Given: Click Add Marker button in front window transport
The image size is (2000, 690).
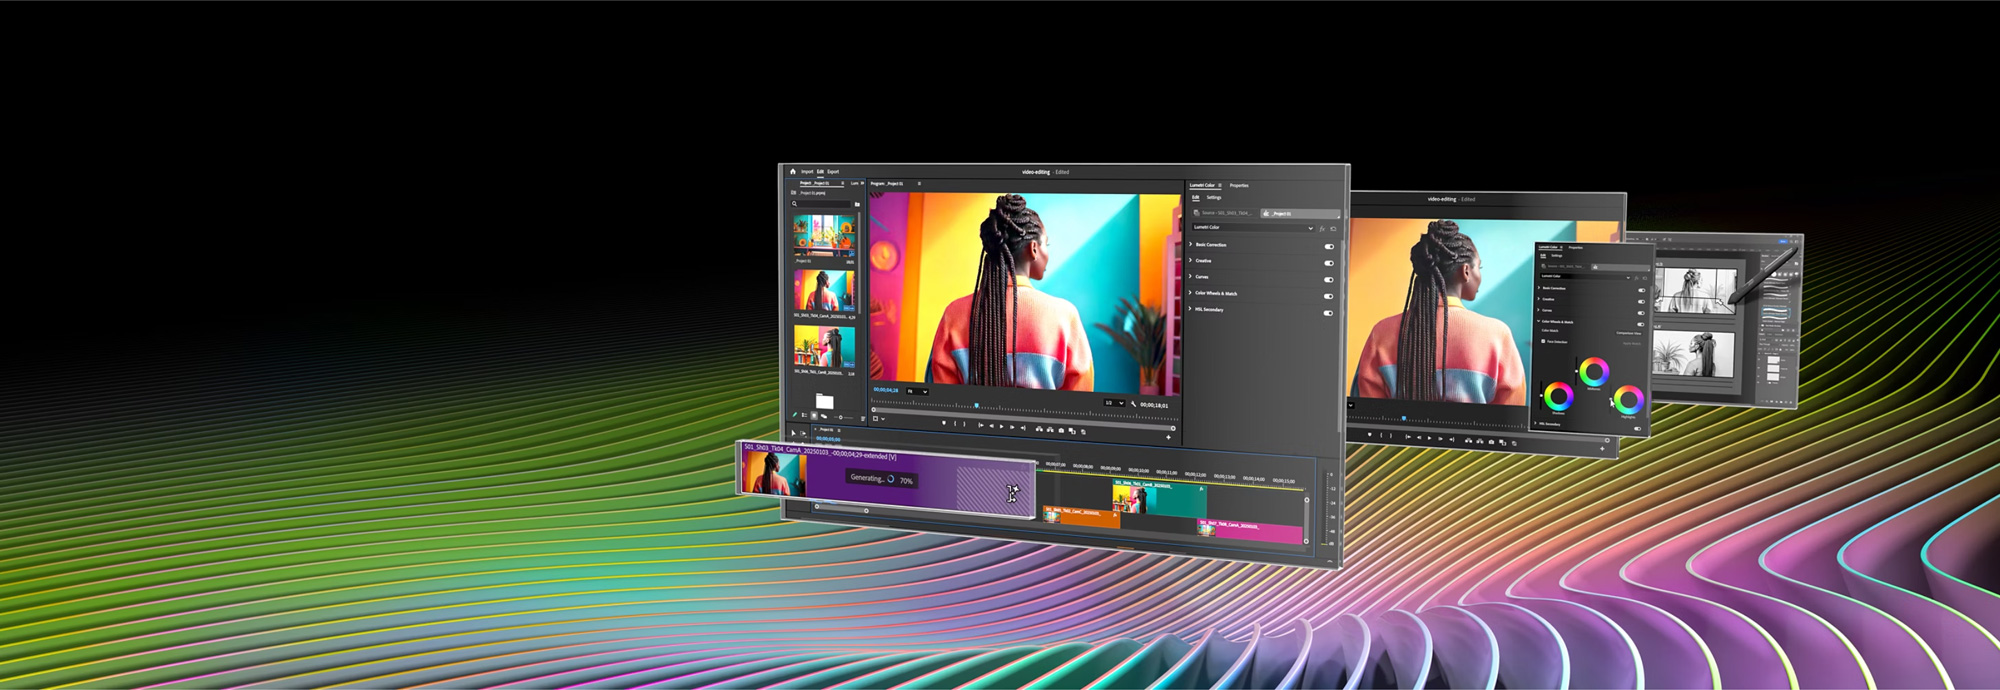Looking at the screenshot, I should tap(944, 423).
